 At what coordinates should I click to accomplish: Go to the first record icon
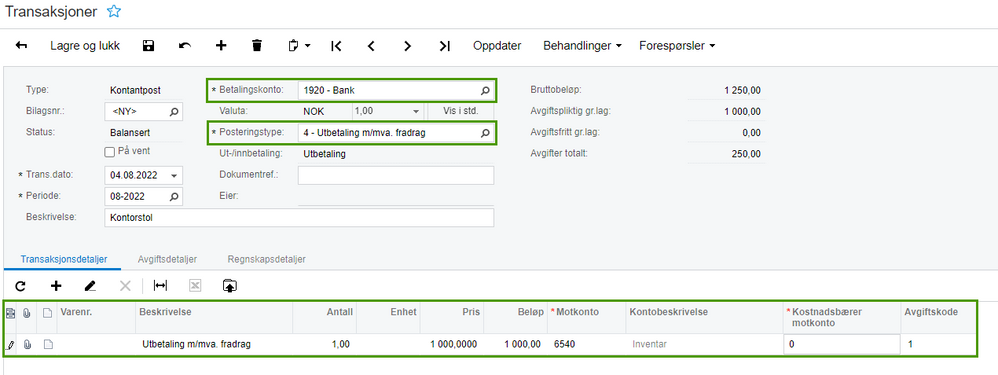pos(337,45)
